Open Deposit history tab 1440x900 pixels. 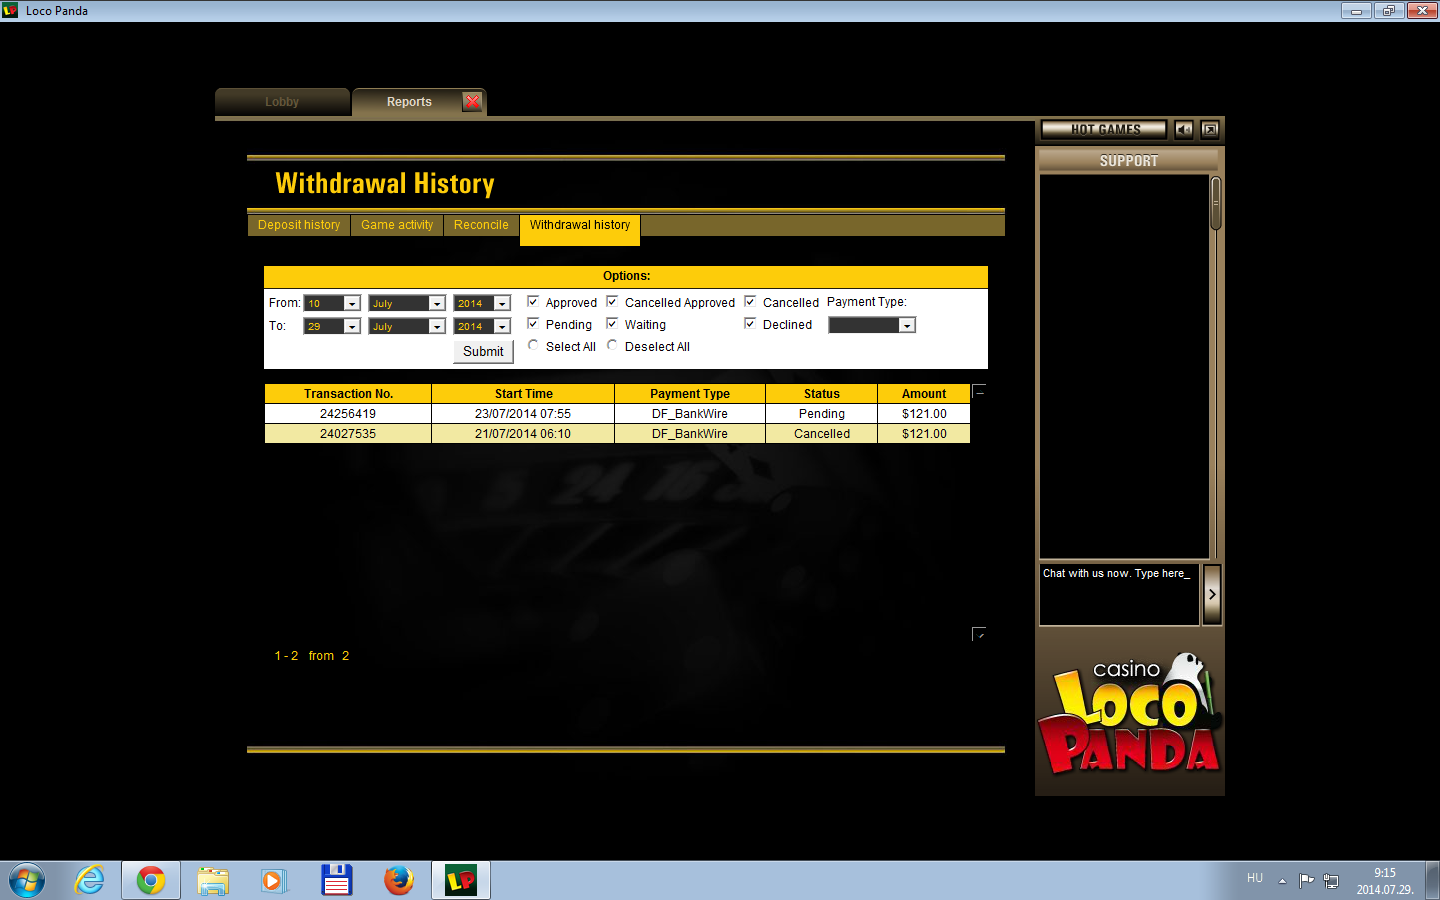pos(299,225)
